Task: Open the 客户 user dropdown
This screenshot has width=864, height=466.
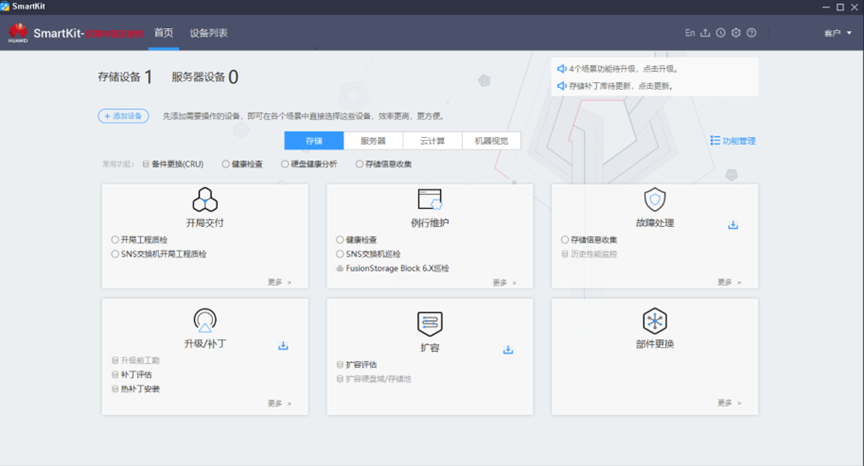Action: 838,33
